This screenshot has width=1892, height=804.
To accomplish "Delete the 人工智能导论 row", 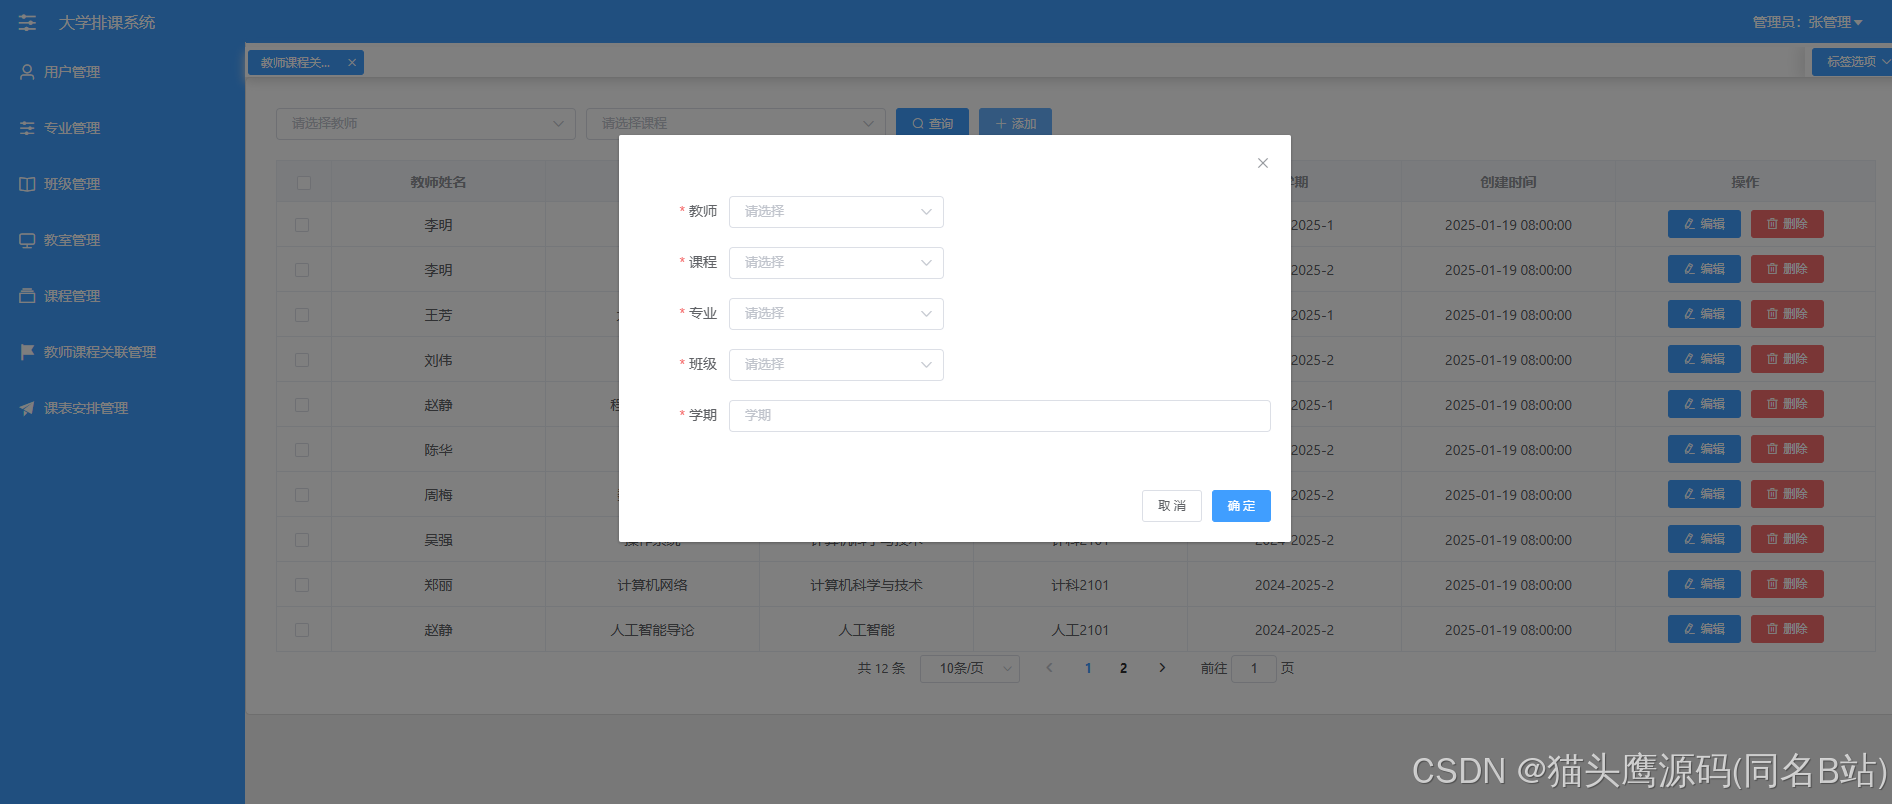I will [x=1787, y=629].
